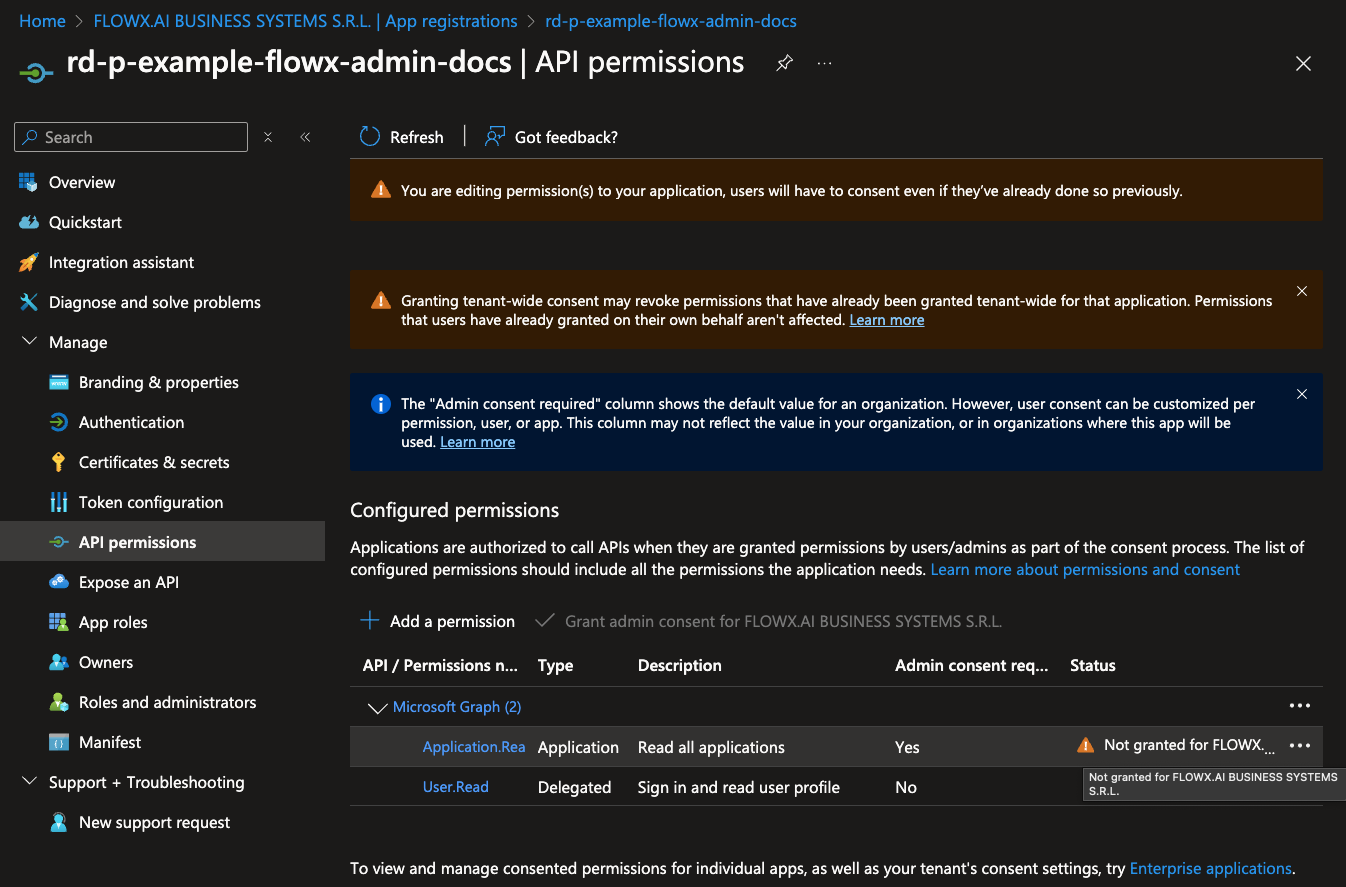Click the Home breadcrumb link
This screenshot has width=1346, height=887.
point(42,21)
